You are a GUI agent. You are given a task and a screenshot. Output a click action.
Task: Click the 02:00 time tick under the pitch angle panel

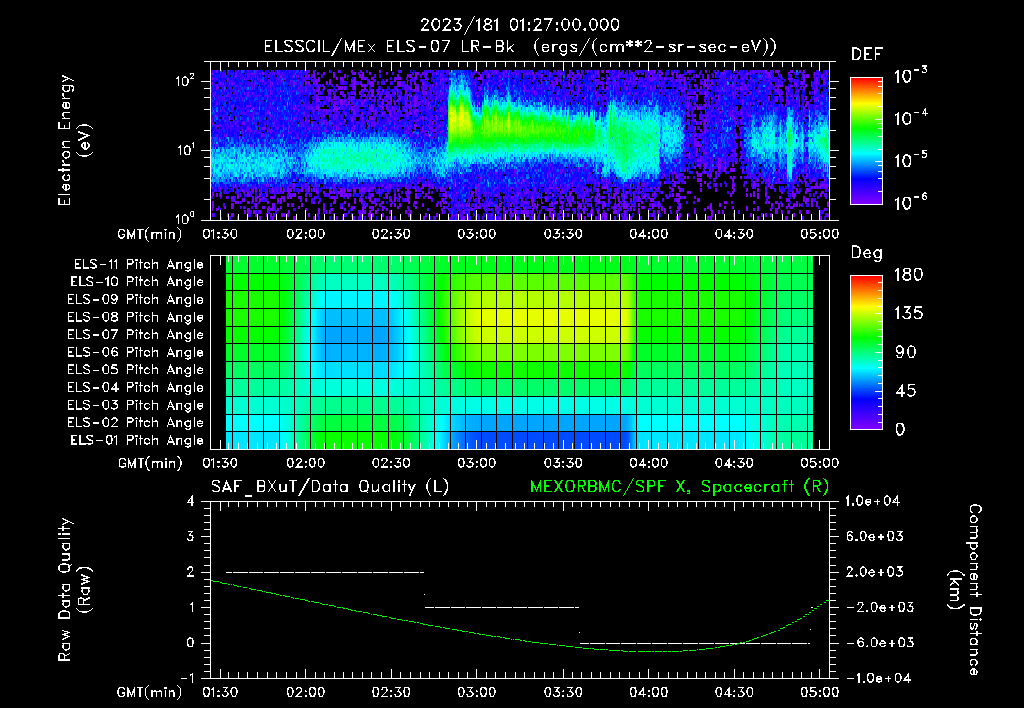click(305, 463)
